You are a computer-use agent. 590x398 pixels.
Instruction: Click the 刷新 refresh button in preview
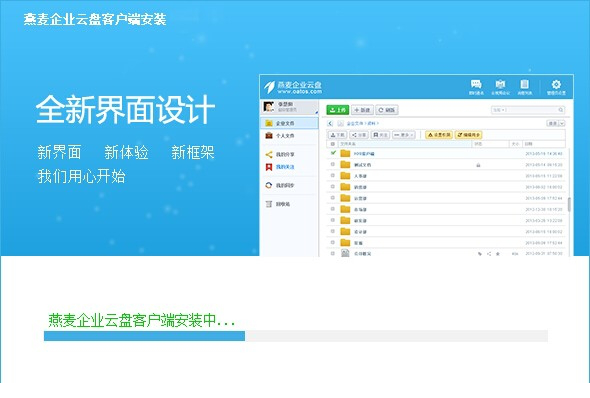click(387, 110)
